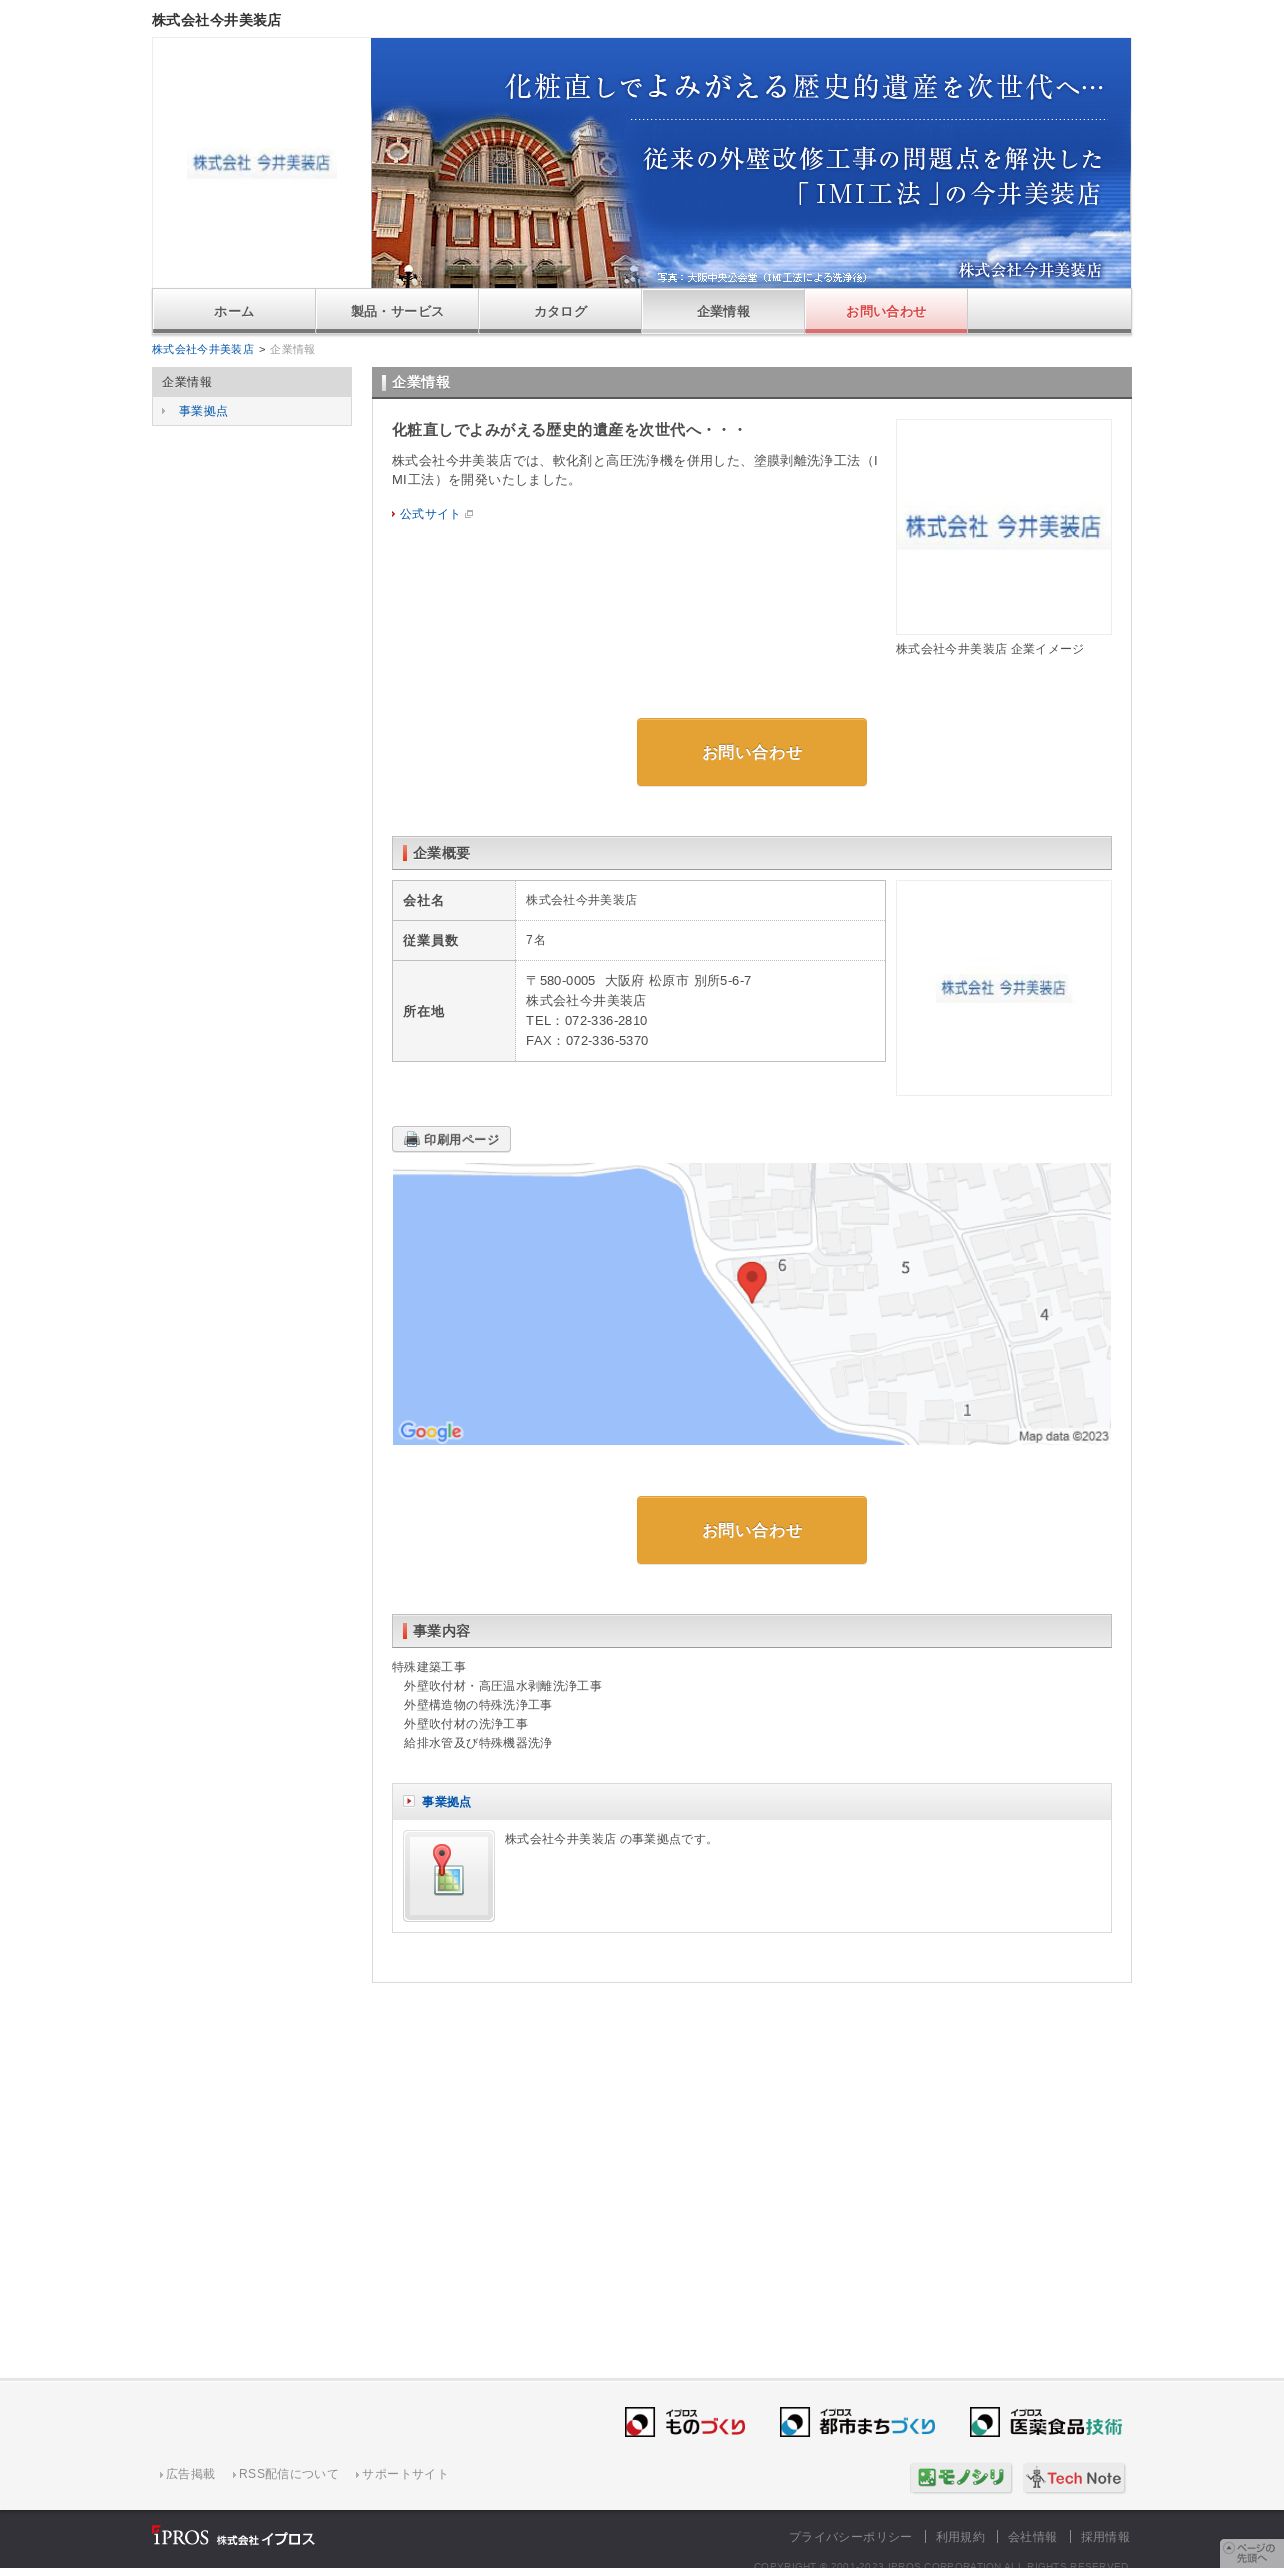Open the large 企業イメージ logo thumbnail
Image resolution: width=1284 pixels, height=2568 pixels.
pos(1003,527)
